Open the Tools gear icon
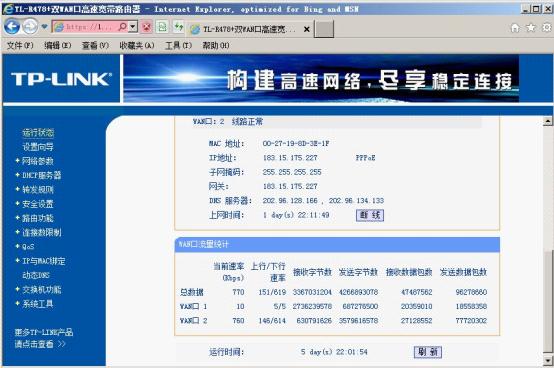The height and width of the screenshot is (368, 554). click(x=546, y=28)
